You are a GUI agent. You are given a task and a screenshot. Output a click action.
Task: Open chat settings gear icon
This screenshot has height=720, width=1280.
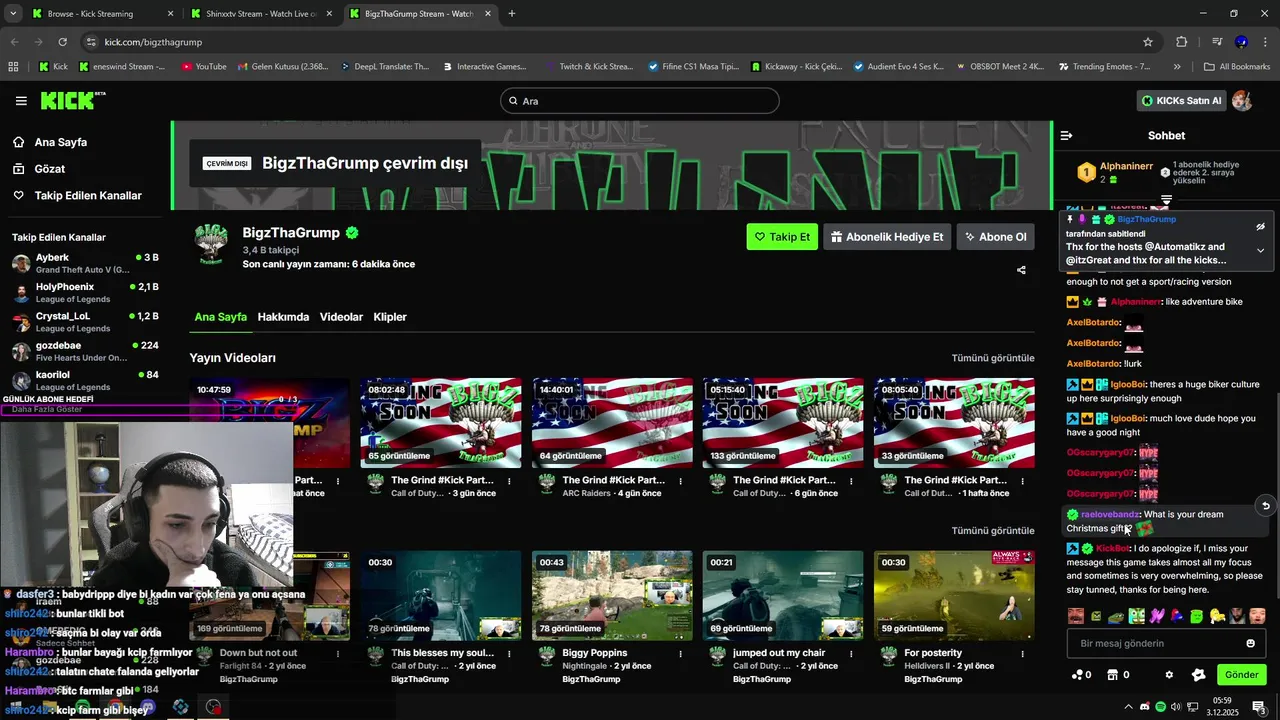(1169, 675)
